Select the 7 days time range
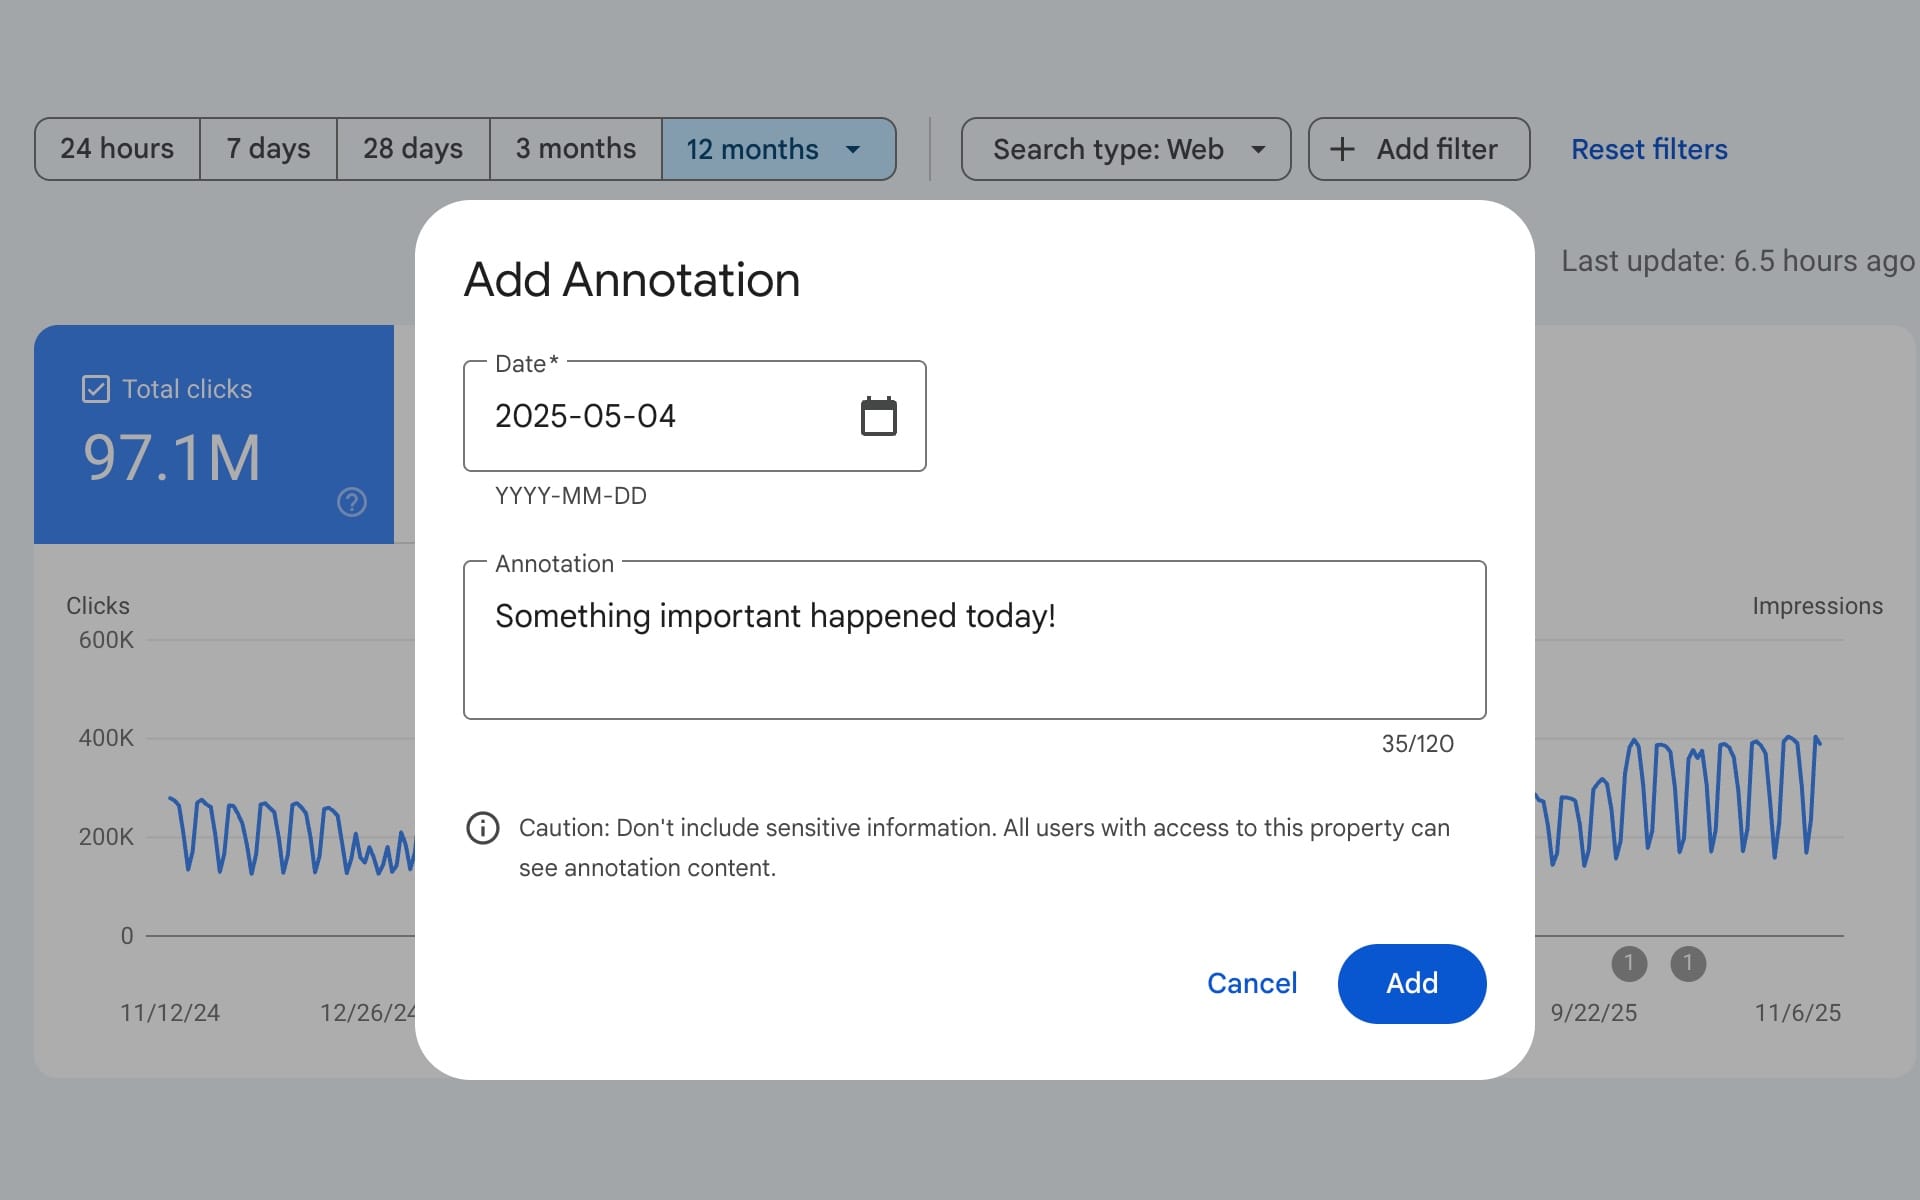 [267, 148]
